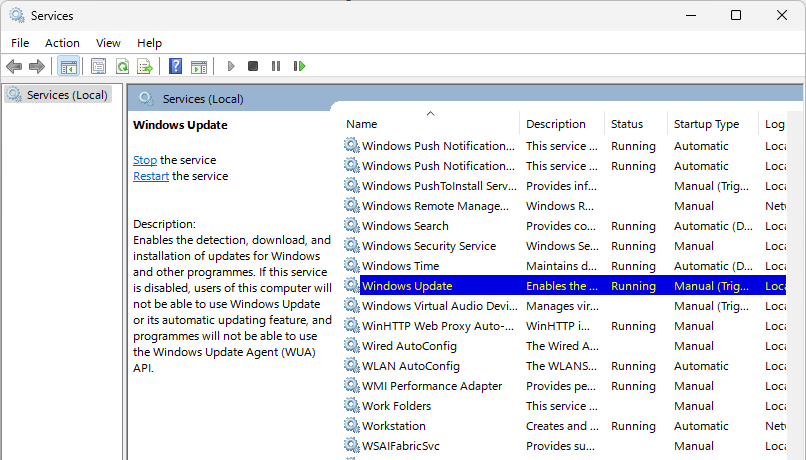Open the File menu
The width and height of the screenshot is (806, 460).
[x=20, y=43]
